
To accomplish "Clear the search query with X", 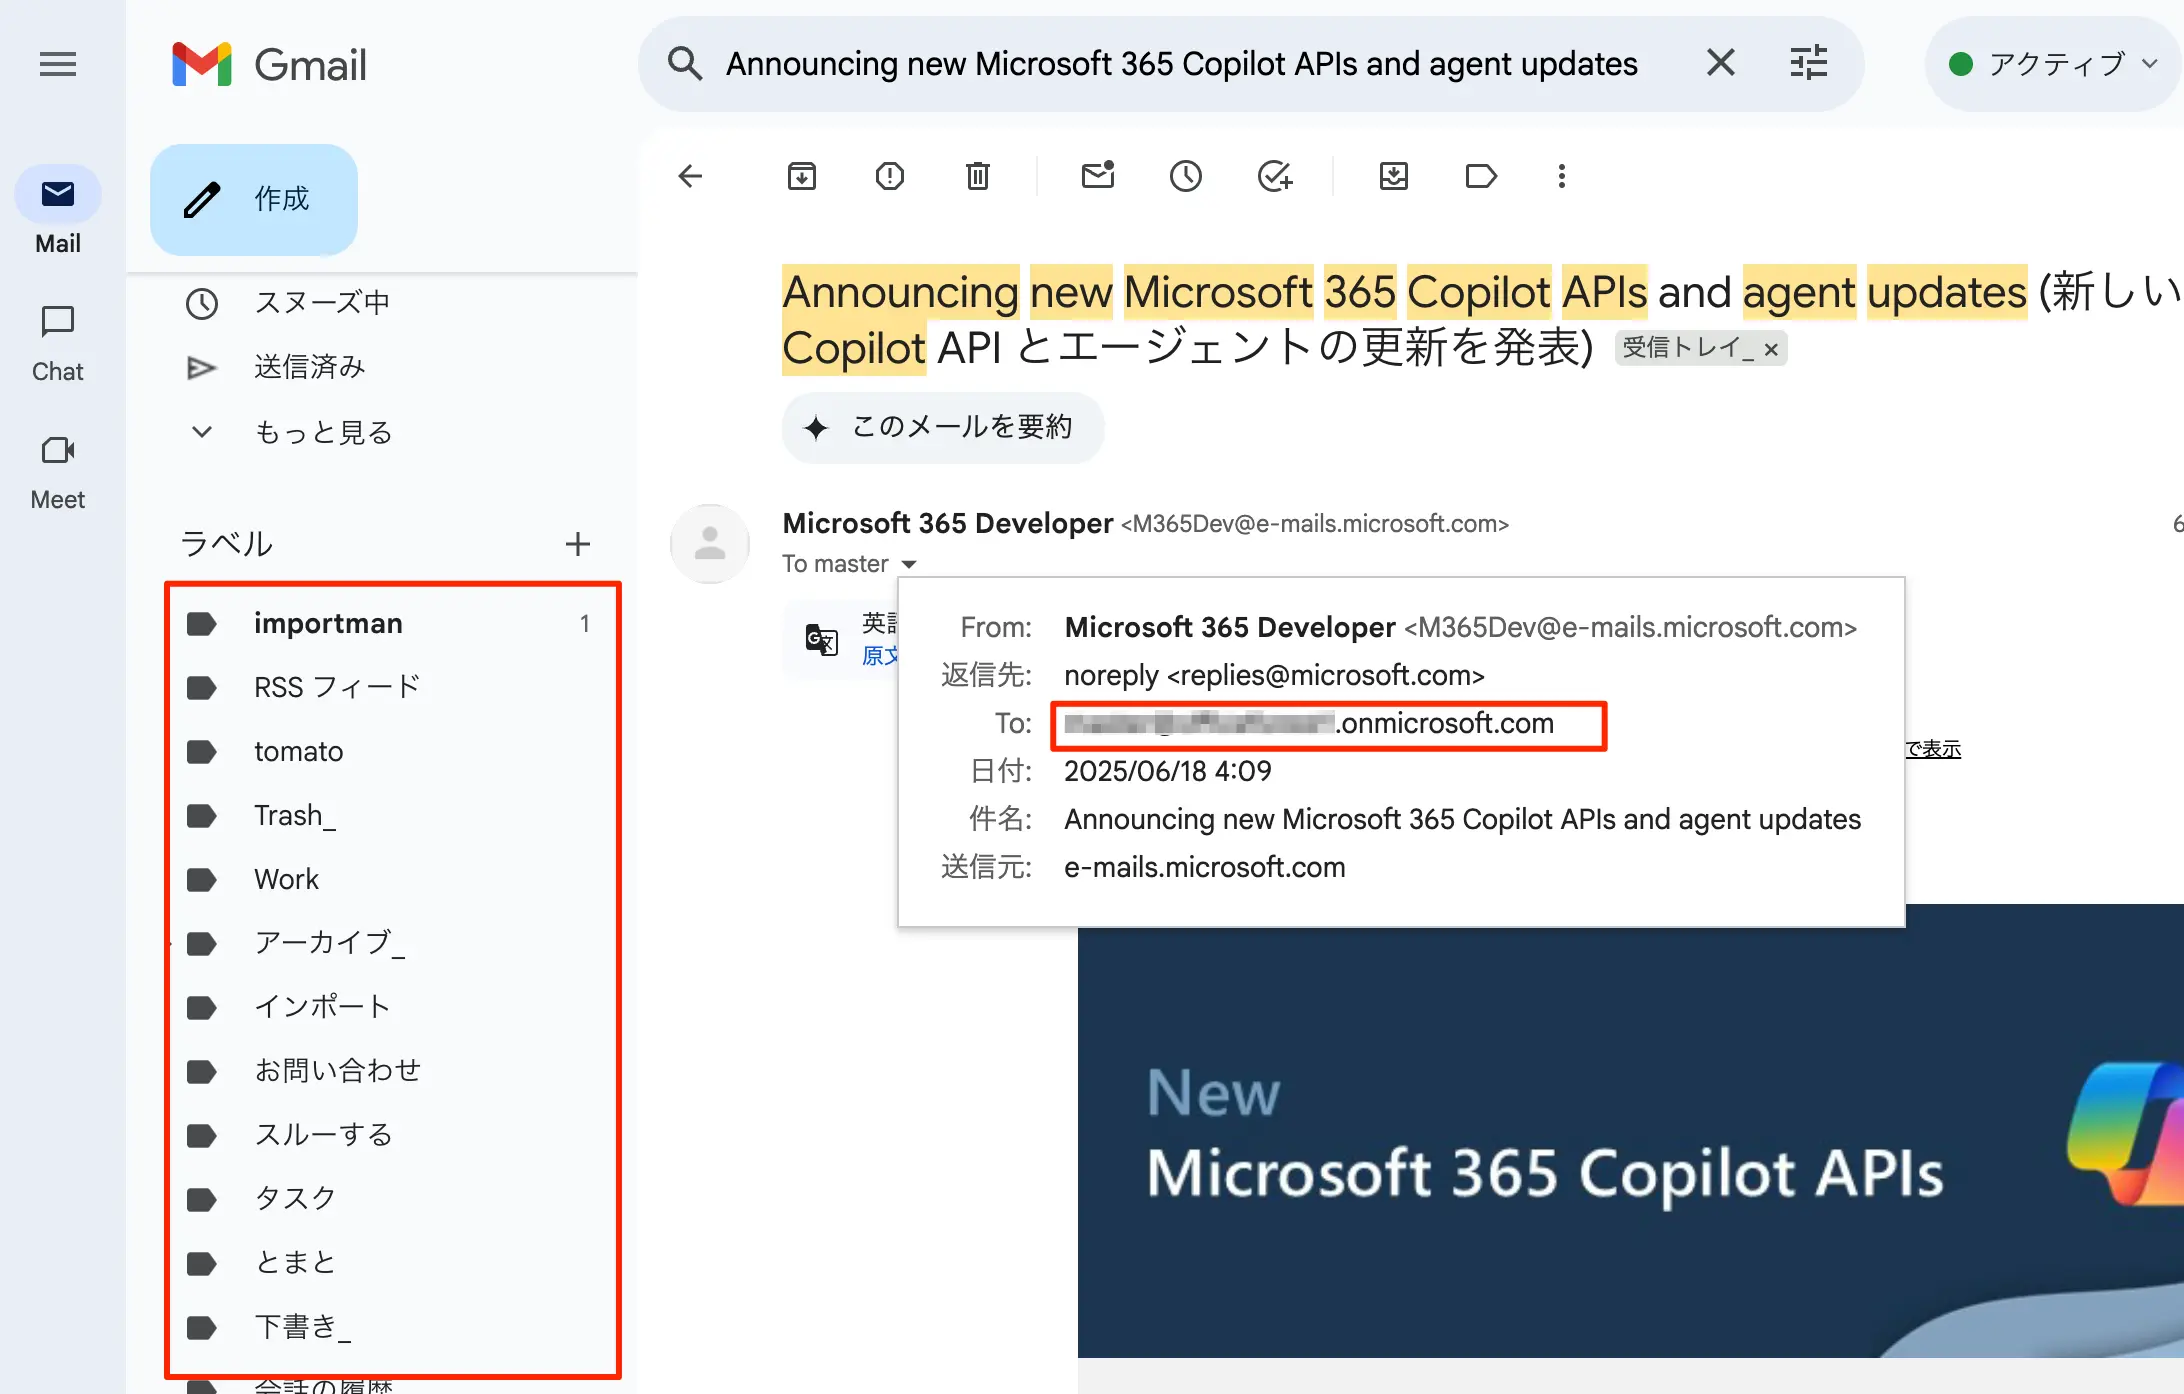I will (x=1720, y=63).
